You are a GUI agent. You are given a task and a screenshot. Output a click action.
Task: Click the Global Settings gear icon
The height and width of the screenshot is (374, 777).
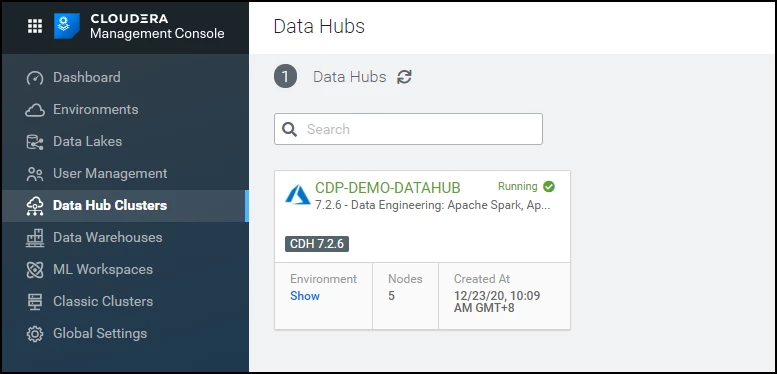35,333
